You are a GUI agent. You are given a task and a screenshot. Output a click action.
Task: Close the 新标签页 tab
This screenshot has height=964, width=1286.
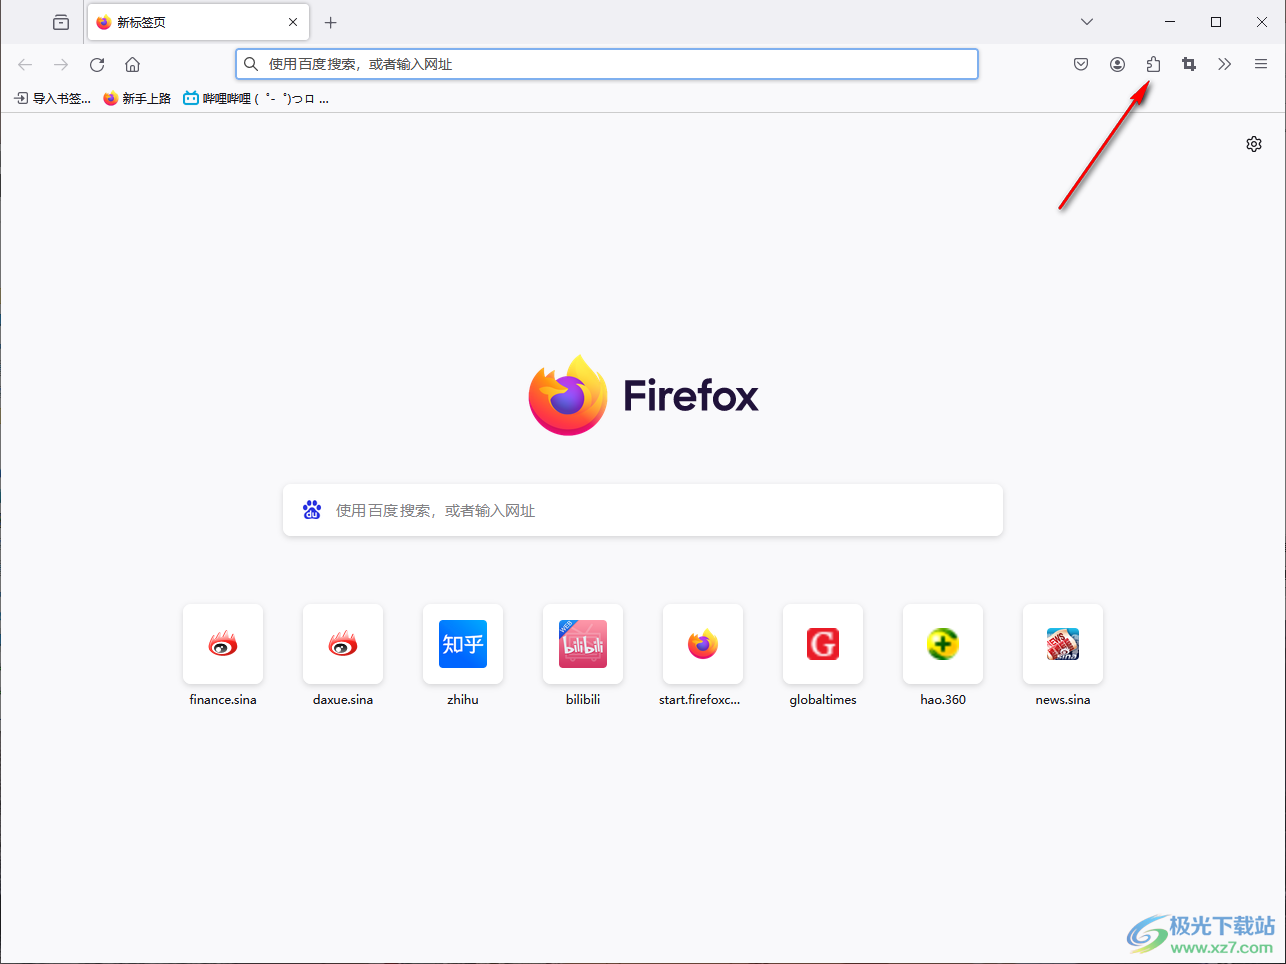[x=293, y=22]
